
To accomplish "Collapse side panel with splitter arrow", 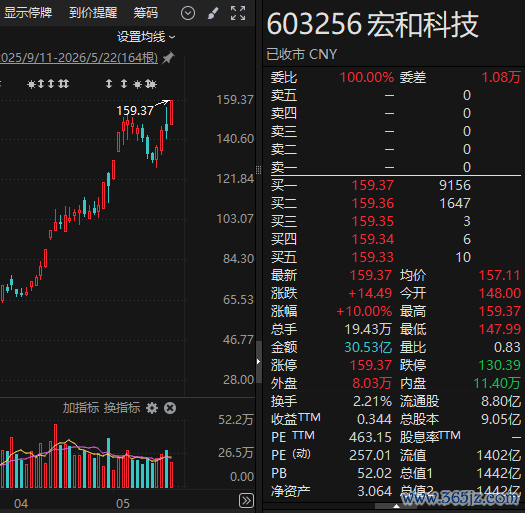I will tap(258, 361).
